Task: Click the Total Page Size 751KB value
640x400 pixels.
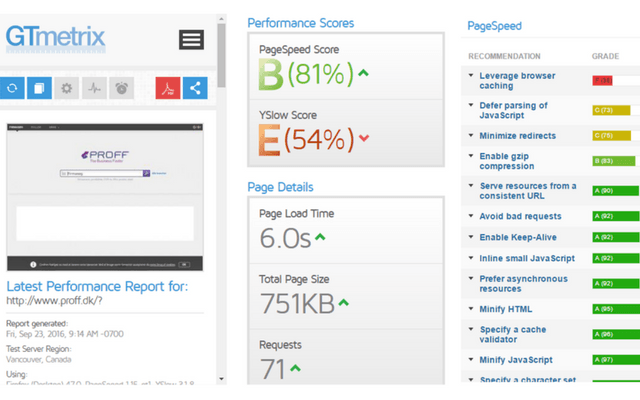Action: pyautogui.click(x=297, y=304)
